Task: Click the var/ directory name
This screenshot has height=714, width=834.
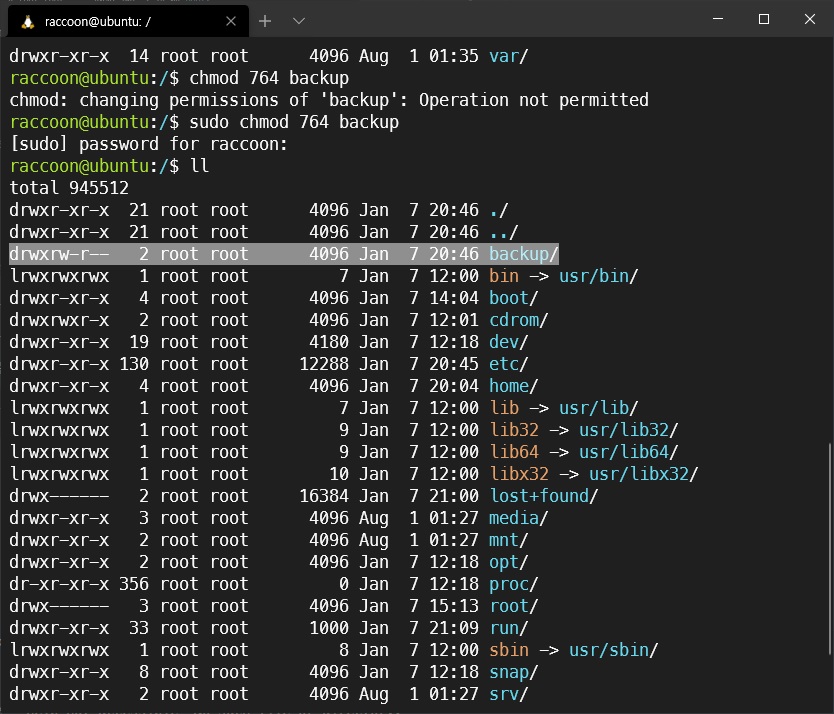Action: coord(508,56)
